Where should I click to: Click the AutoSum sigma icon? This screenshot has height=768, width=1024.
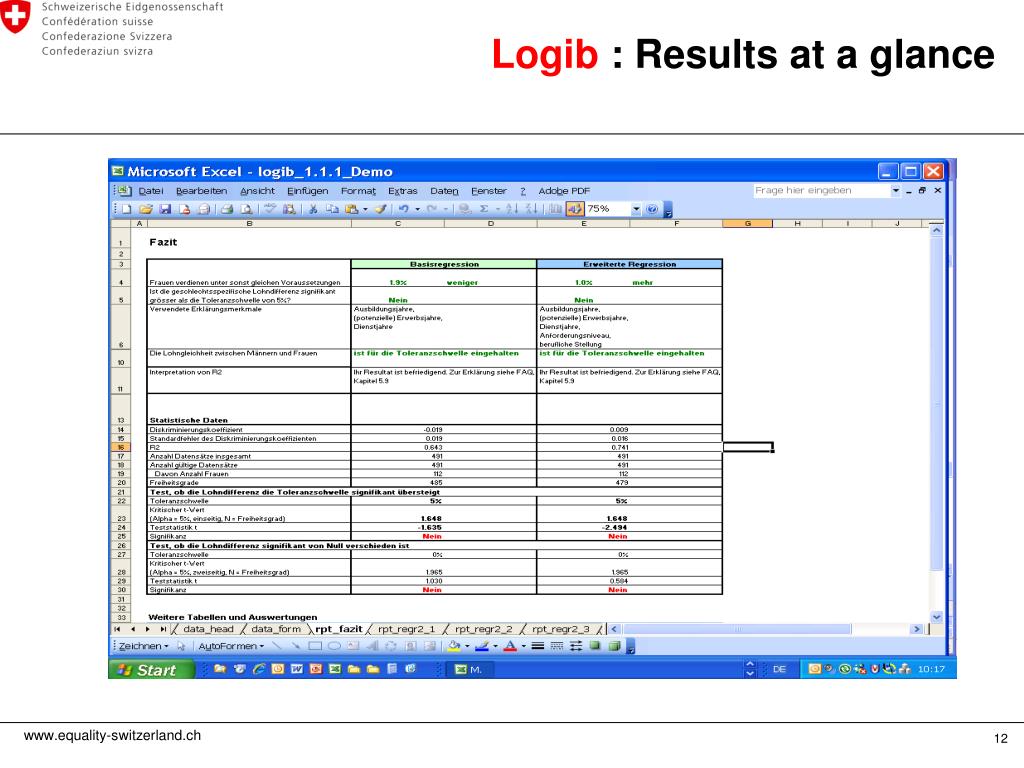click(x=484, y=209)
